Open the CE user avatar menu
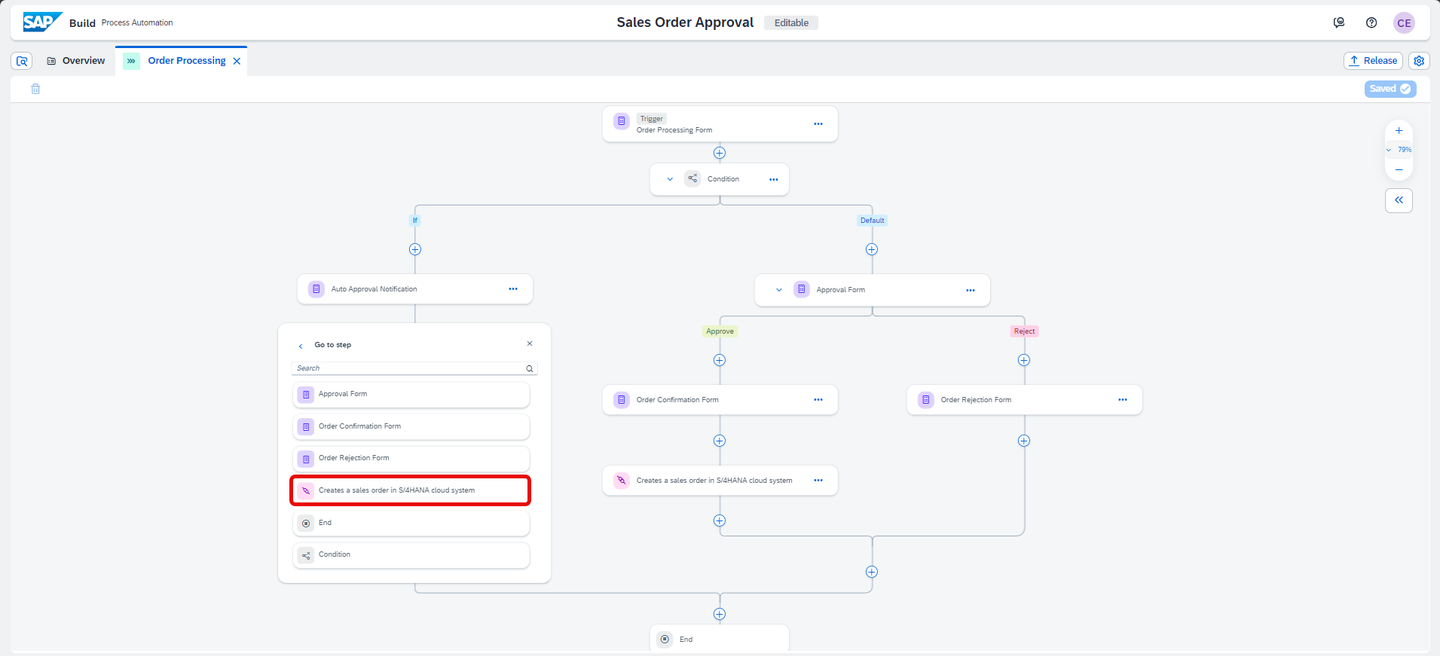 pos(1404,22)
